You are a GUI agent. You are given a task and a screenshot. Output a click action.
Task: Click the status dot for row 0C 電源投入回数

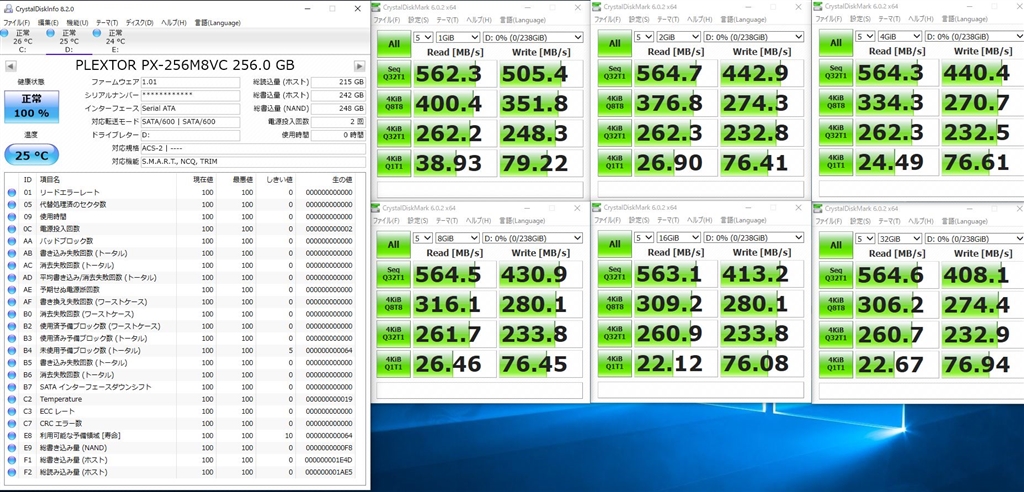11,229
